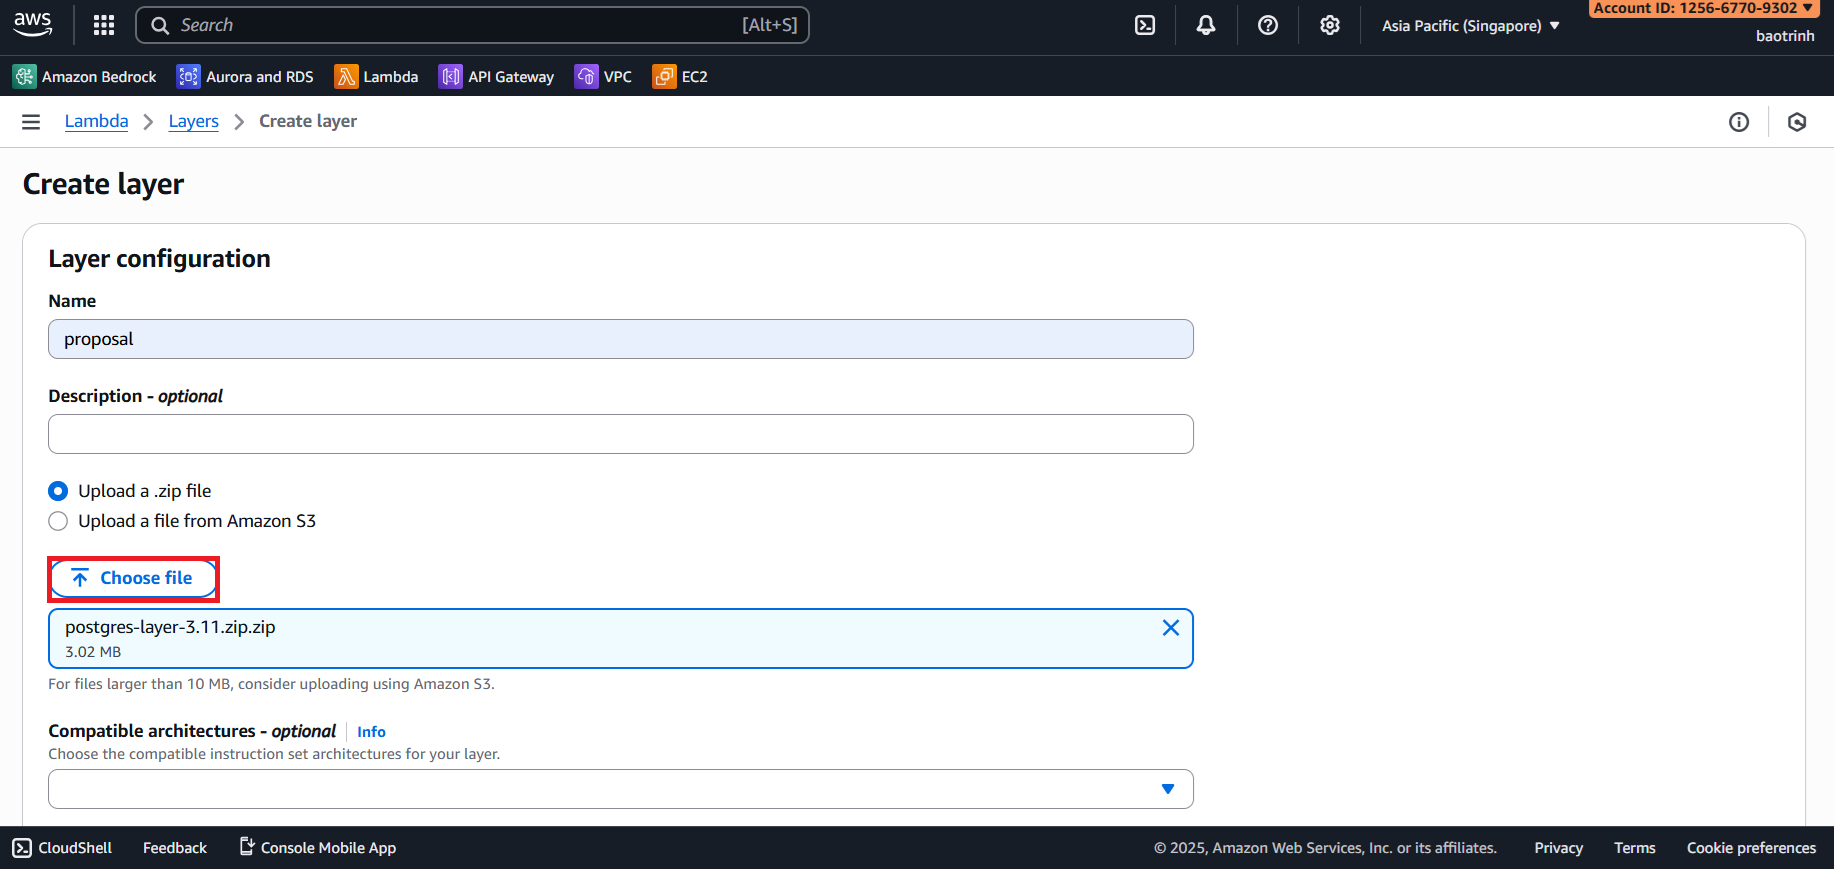The image size is (1834, 869).
Task: Open the settings gear icon
Action: click(1329, 25)
